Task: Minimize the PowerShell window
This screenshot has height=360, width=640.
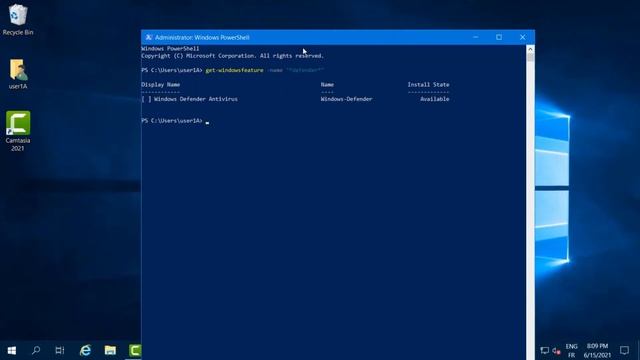Action: pyautogui.click(x=476, y=37)
